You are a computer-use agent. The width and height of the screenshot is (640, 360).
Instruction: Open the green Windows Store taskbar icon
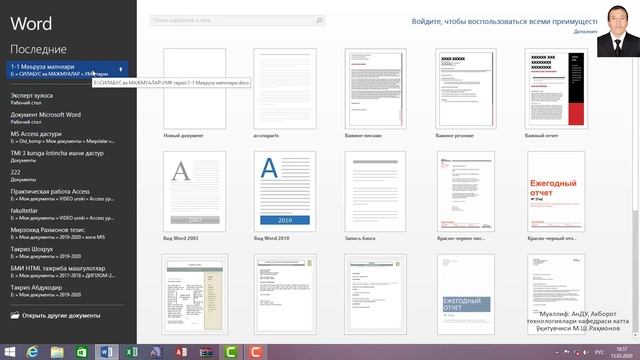point(82,352)
